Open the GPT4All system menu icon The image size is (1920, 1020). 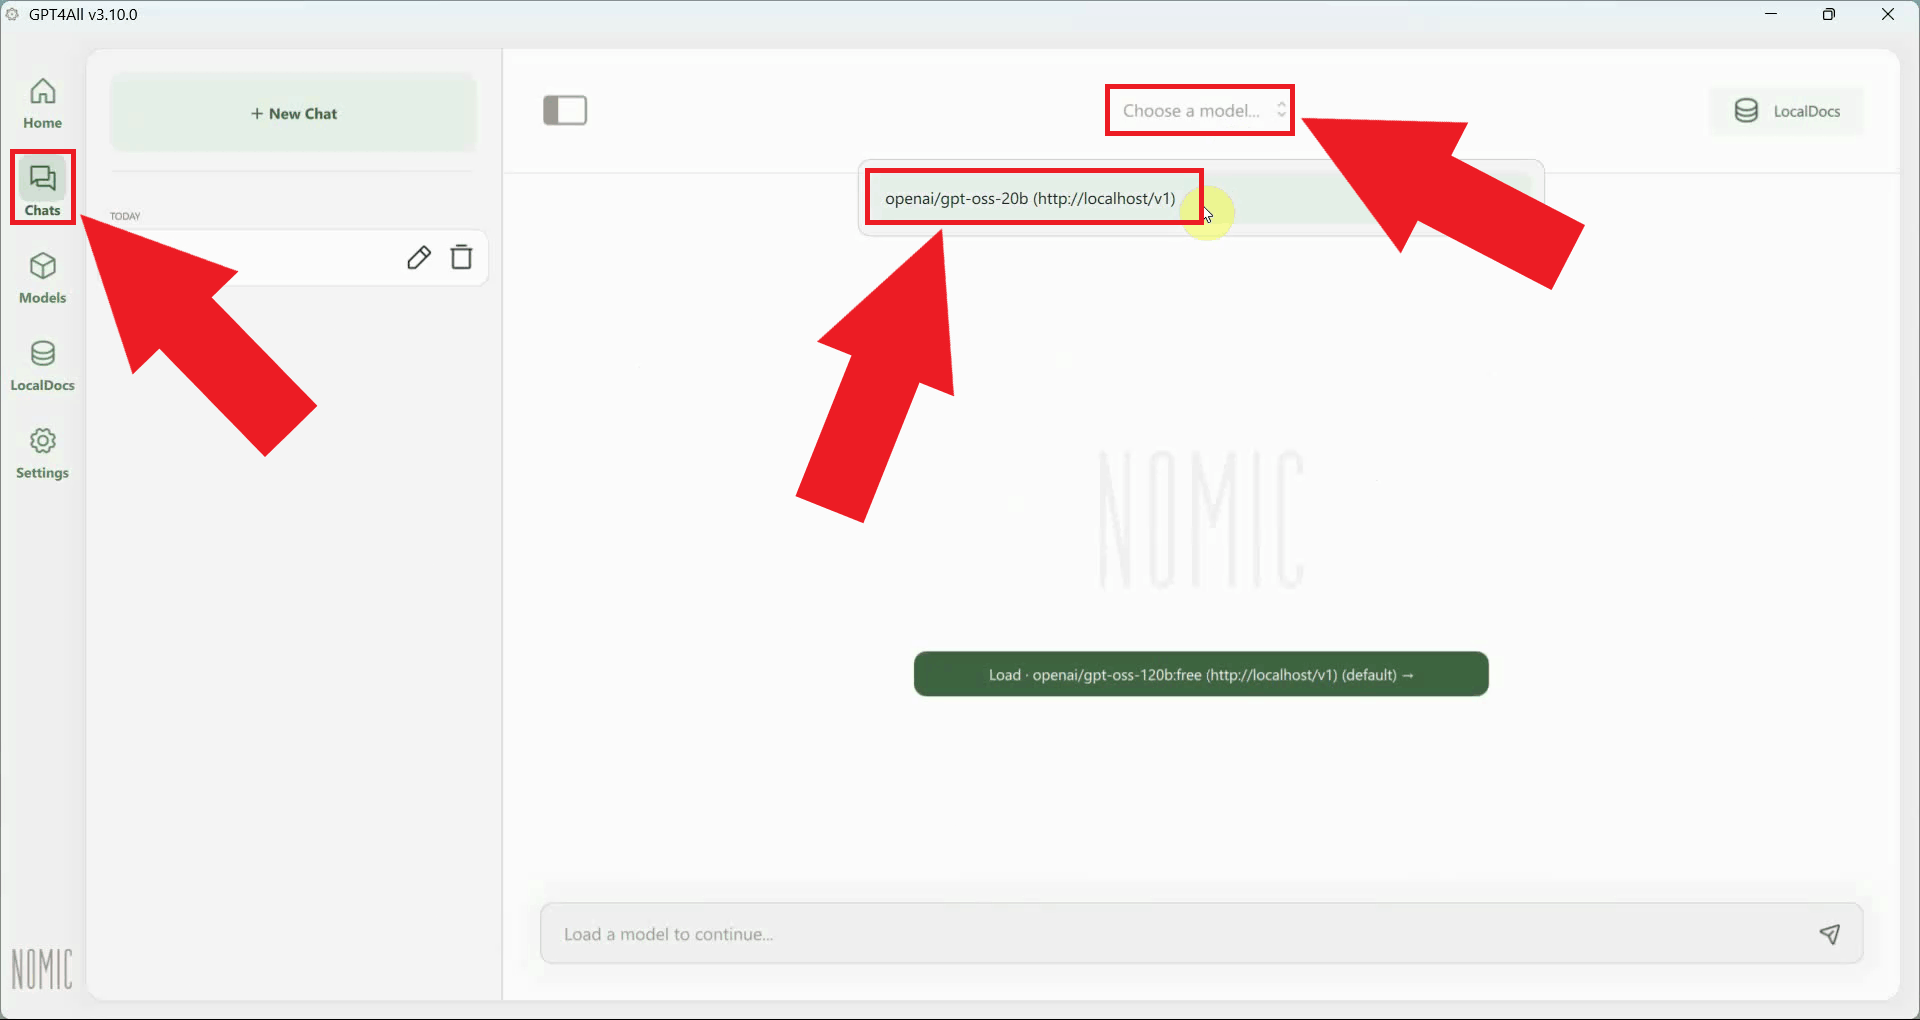pos(12,14)
